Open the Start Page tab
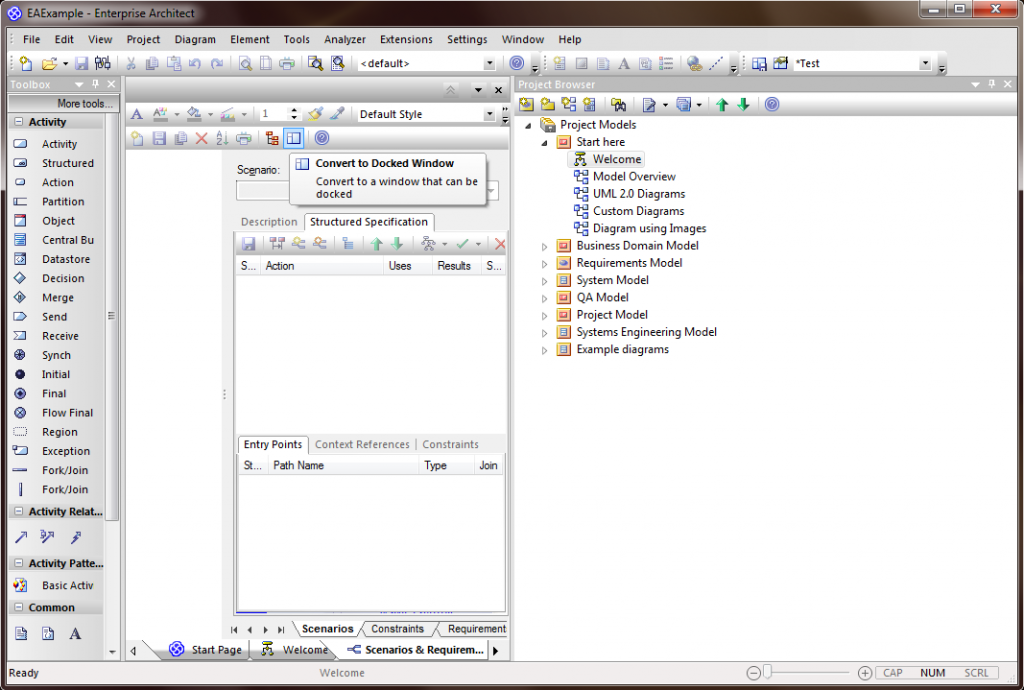The height and width of the screenshot is (690, 1024). [206, 650]
